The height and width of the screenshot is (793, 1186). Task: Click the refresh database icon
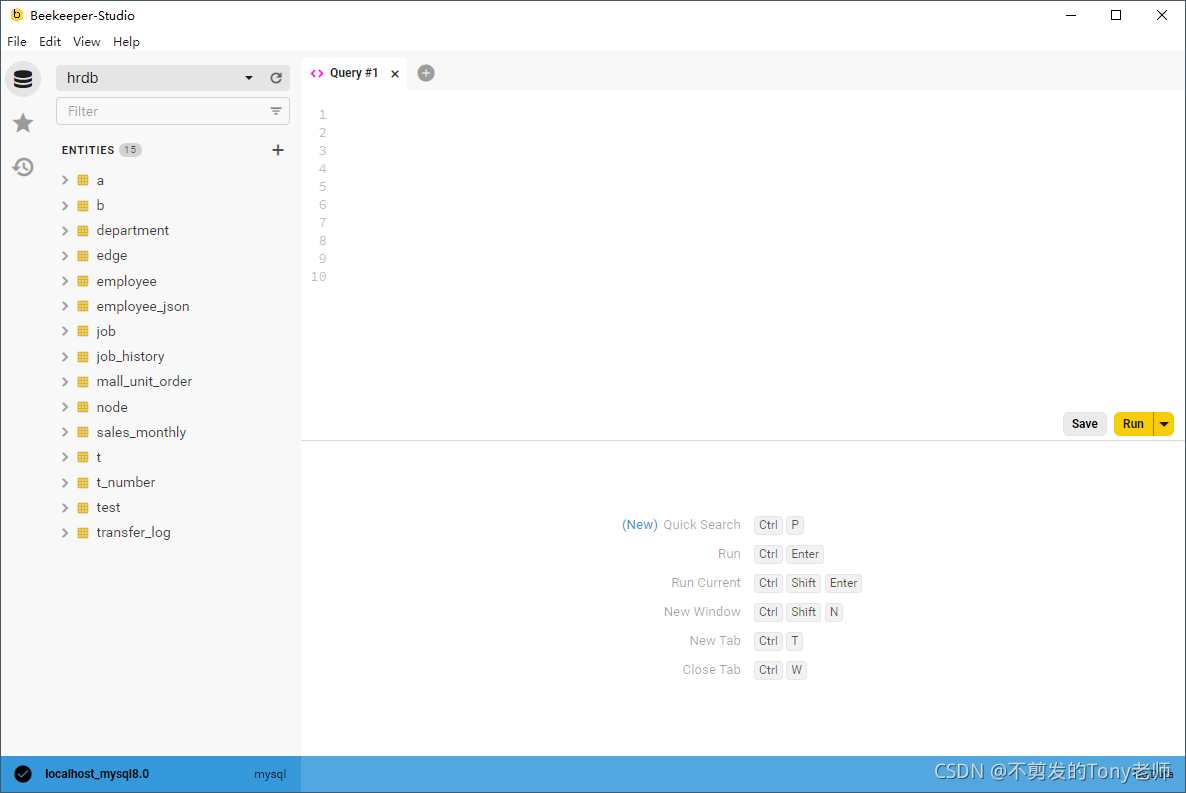(x=276, y=78)
